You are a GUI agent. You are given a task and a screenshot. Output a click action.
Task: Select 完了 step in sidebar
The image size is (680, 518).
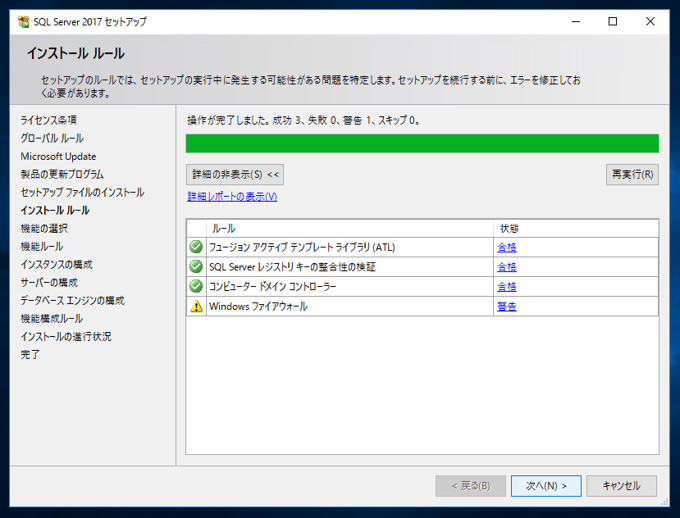tap(30, 354)
